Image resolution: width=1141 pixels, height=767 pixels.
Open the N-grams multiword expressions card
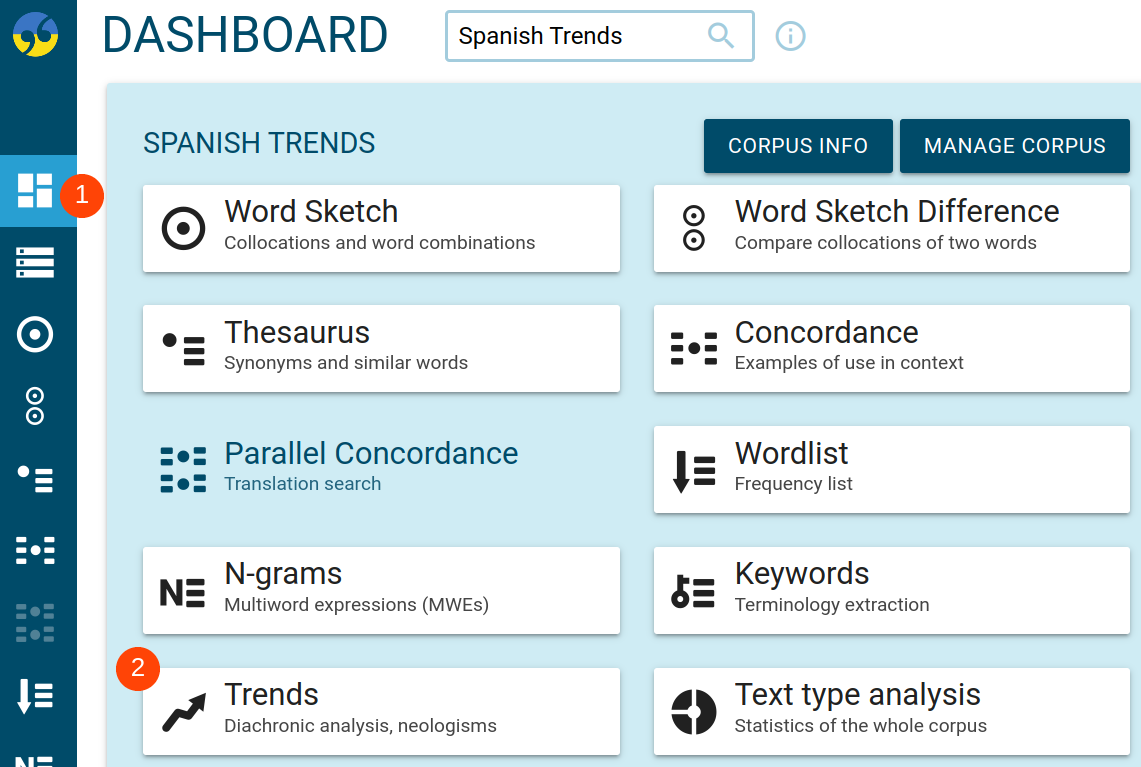pos(381,590)
